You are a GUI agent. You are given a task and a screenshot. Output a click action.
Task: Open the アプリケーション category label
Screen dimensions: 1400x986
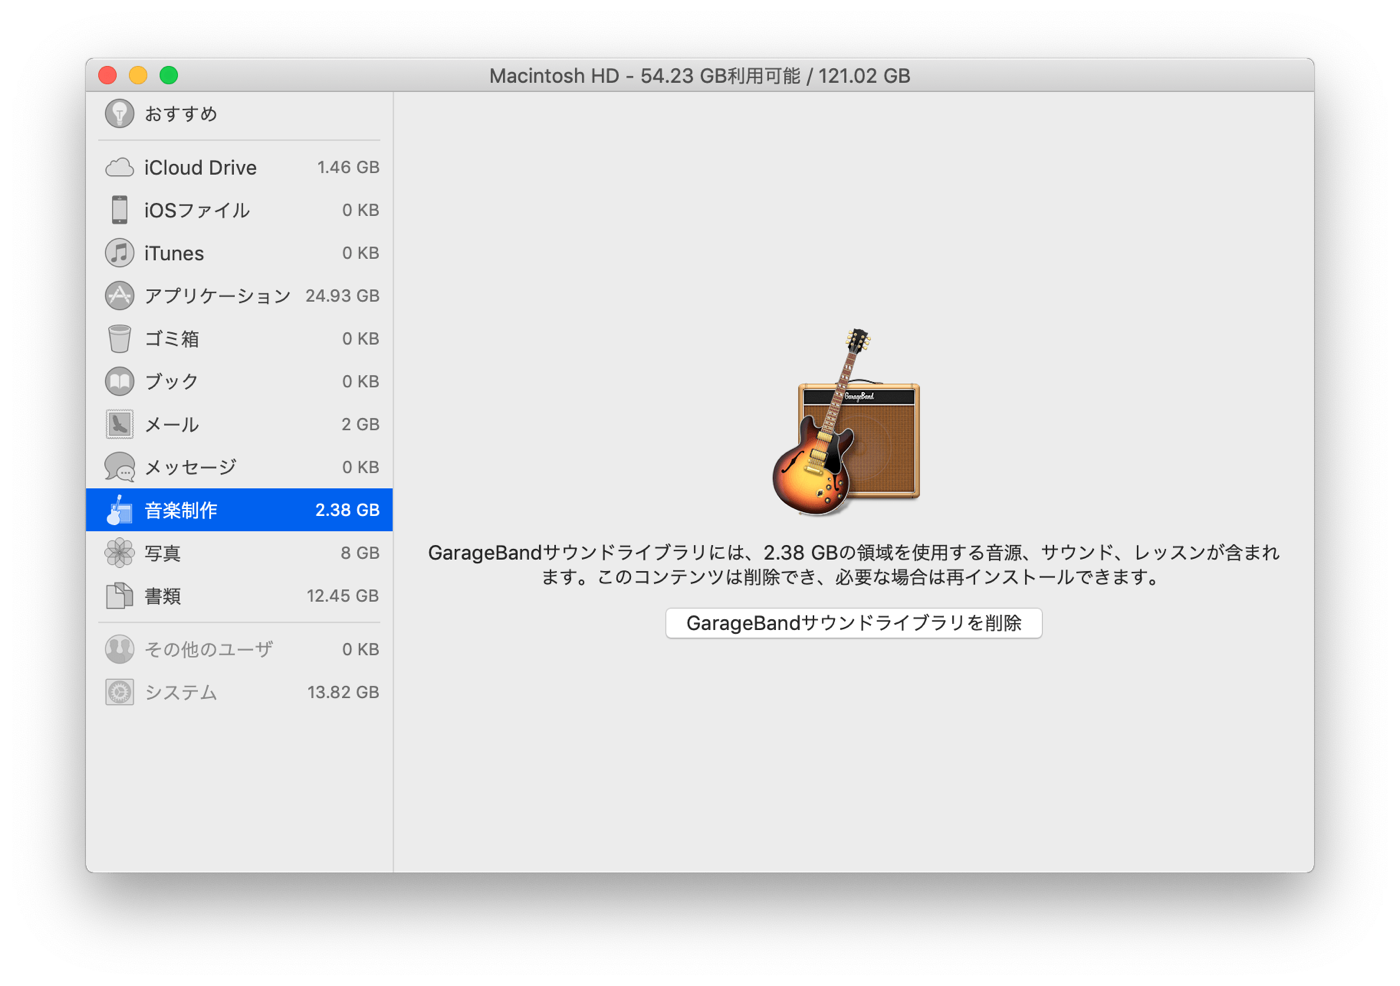coord(217,296)
